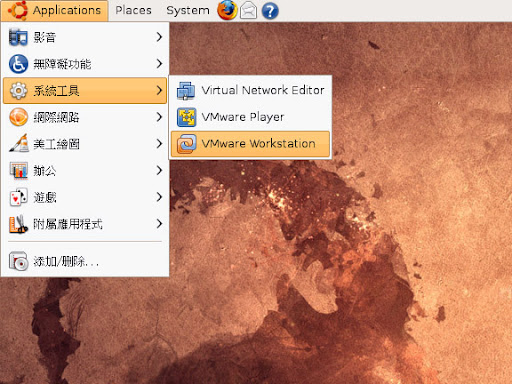Click the 系統工具 gear icon
The width and height of the screenshot is (512, 384).
tap(18, 90)
